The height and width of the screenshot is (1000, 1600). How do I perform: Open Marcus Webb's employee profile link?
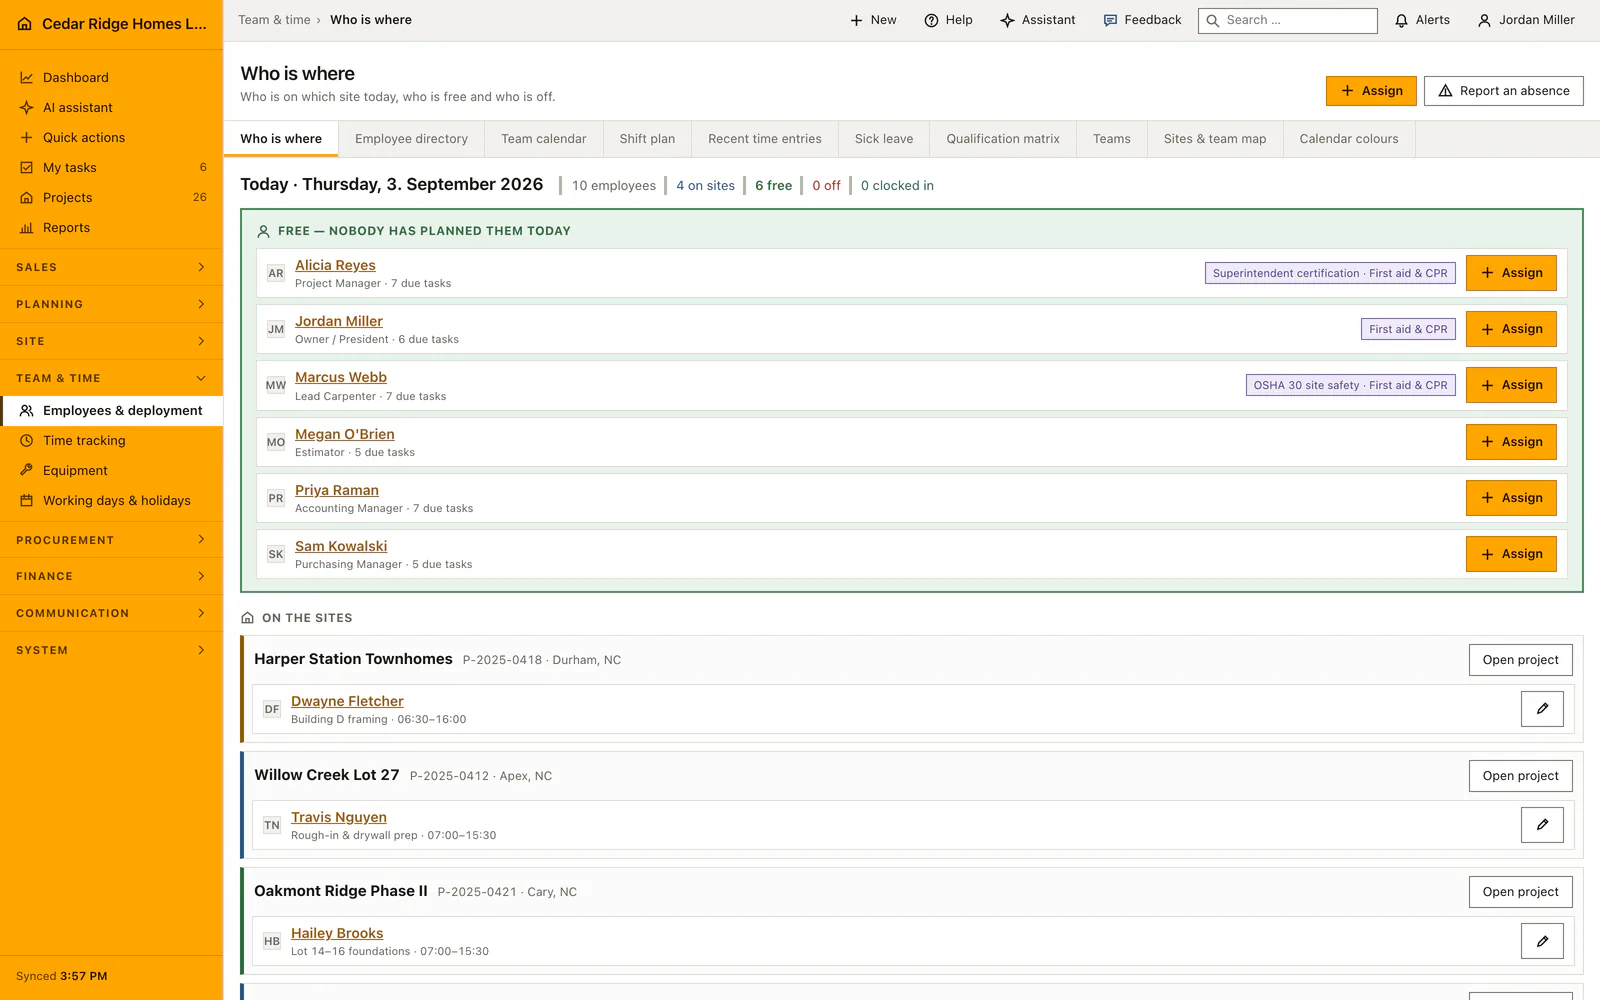(341, 377)
